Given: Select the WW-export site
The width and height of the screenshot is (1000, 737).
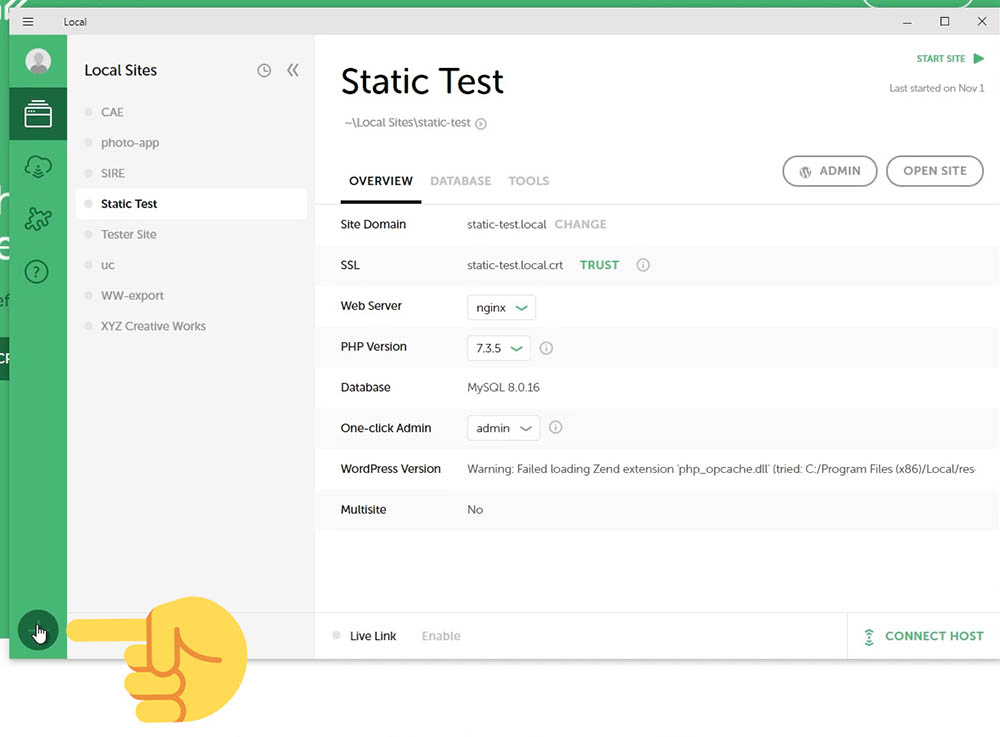Looking at the screenshot, I should [x=191, y=296].
